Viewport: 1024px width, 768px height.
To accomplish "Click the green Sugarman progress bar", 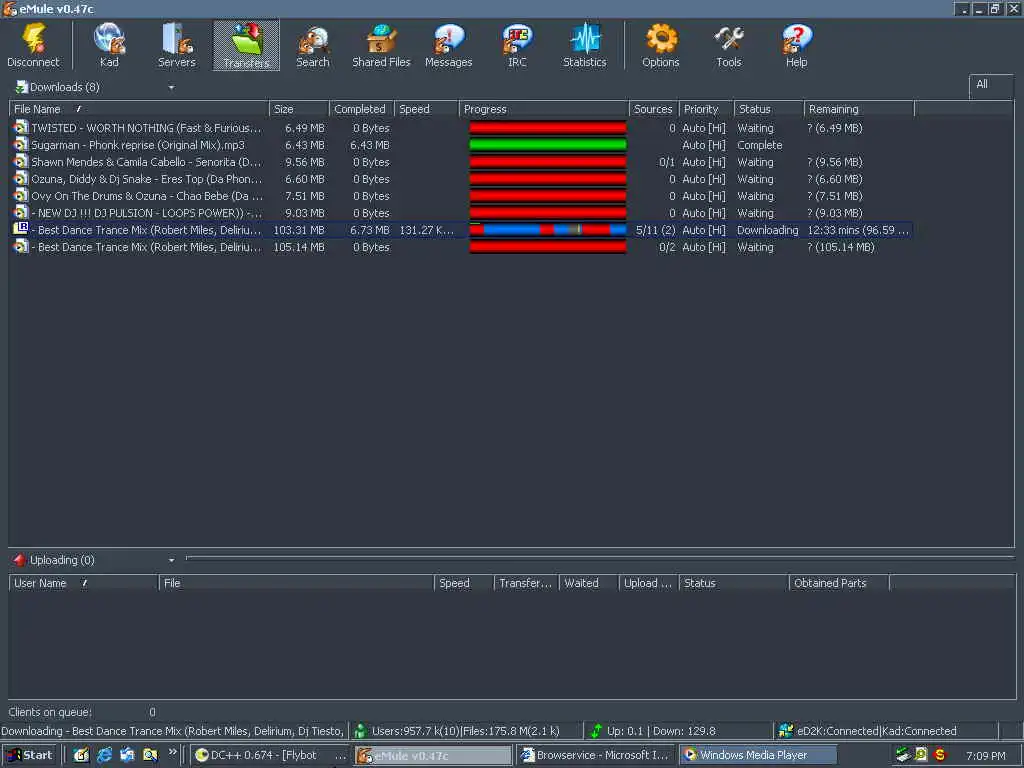I will tap(548, 145).
